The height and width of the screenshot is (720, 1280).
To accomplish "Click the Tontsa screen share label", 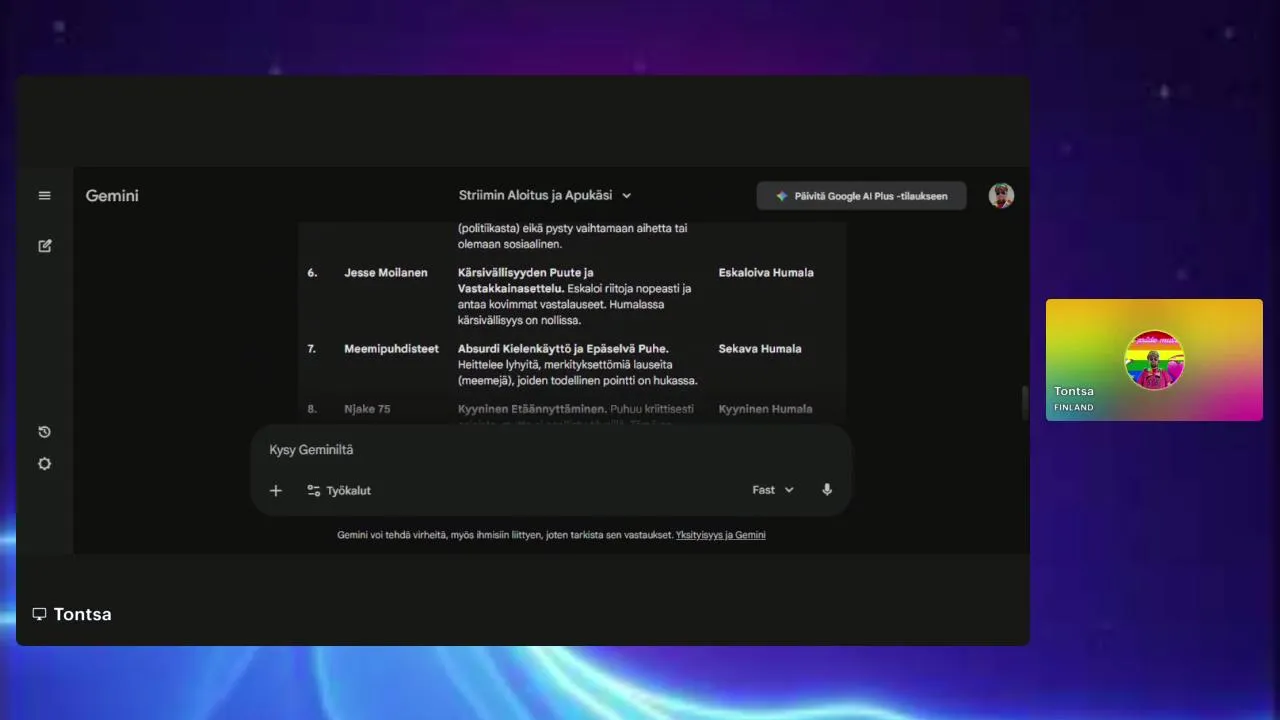I will (x=83, y=614).
